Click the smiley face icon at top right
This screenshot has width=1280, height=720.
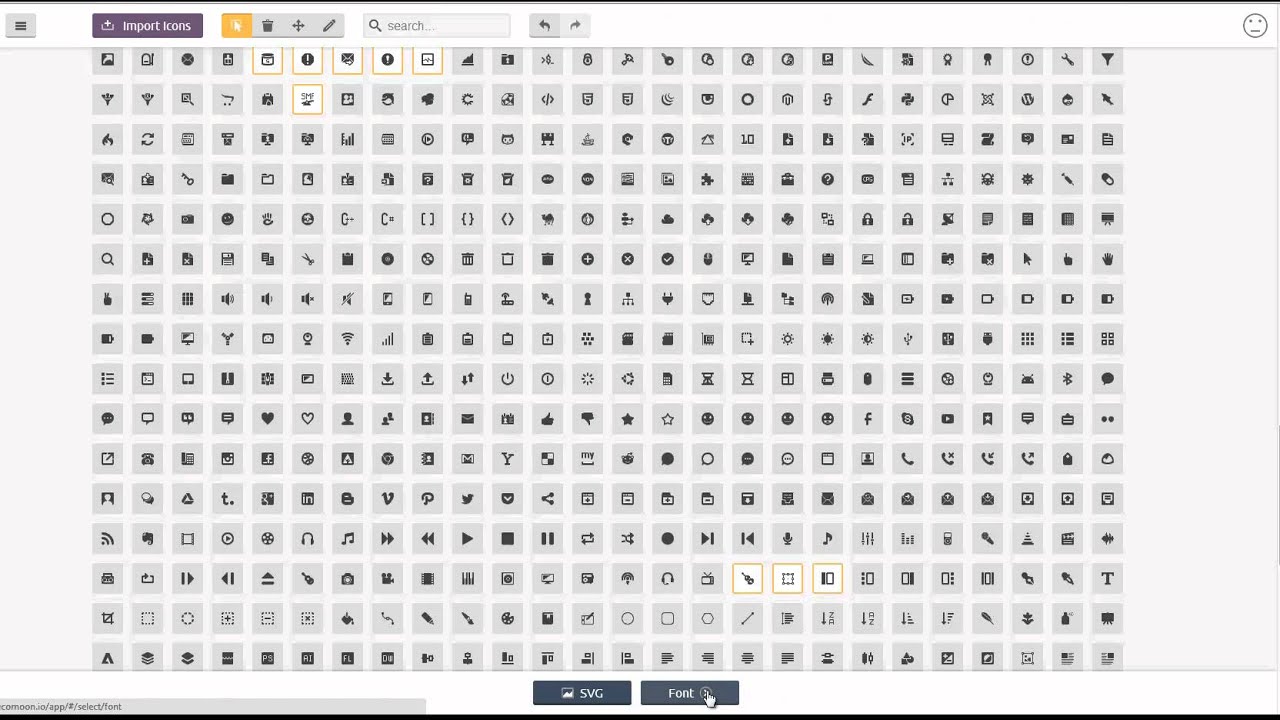click(1255, 26)
